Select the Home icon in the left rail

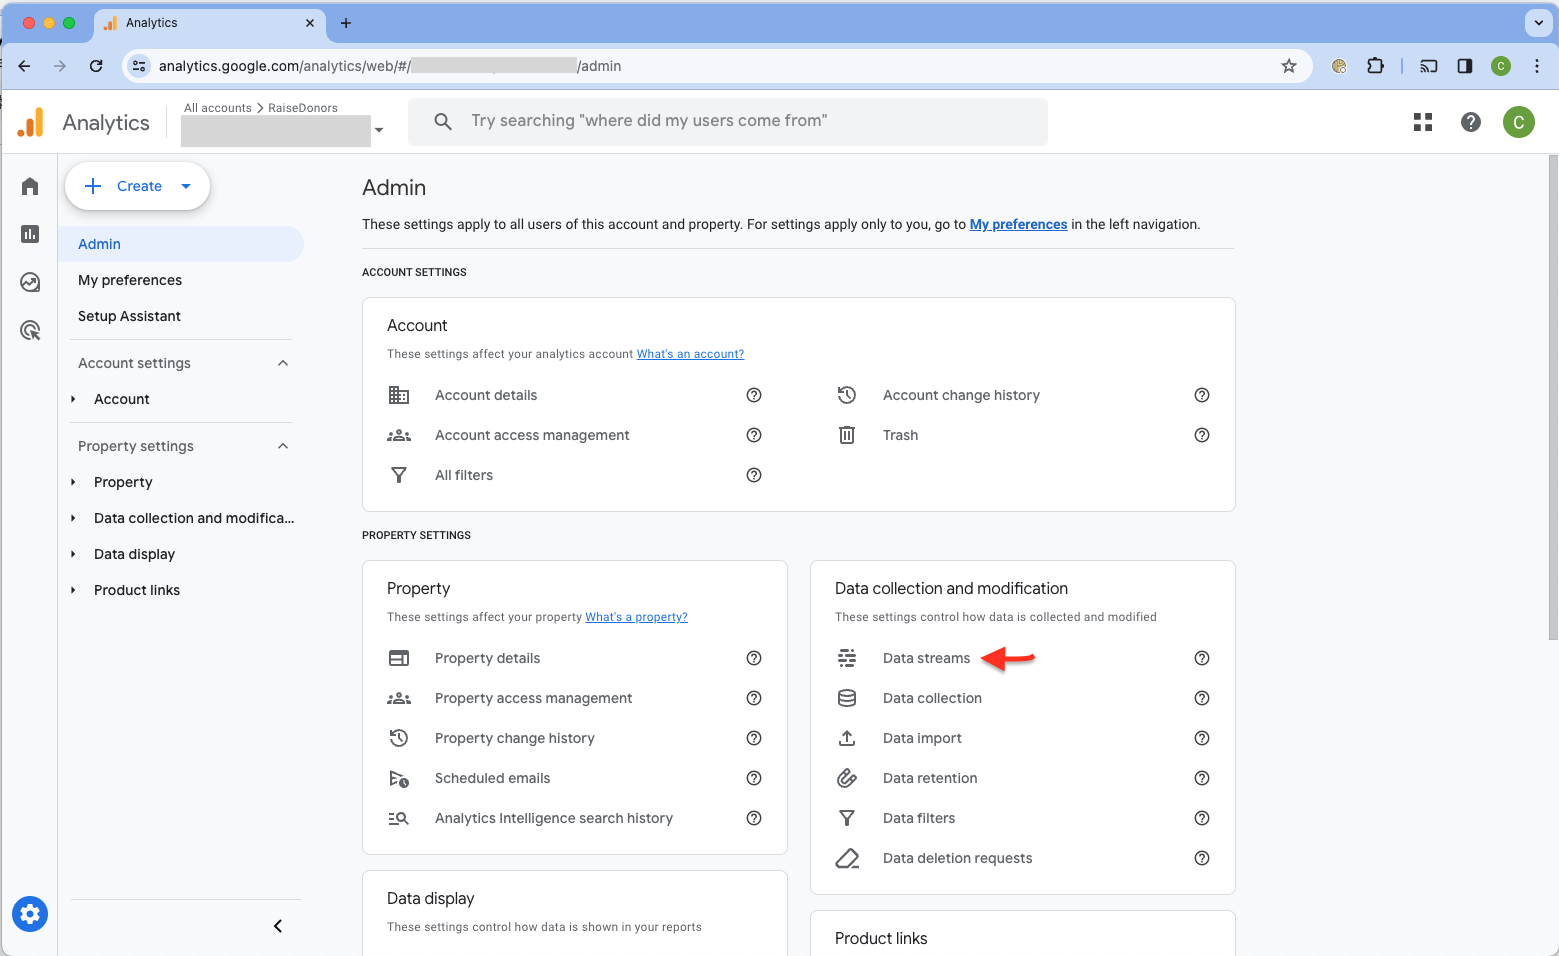coord(30,186)
